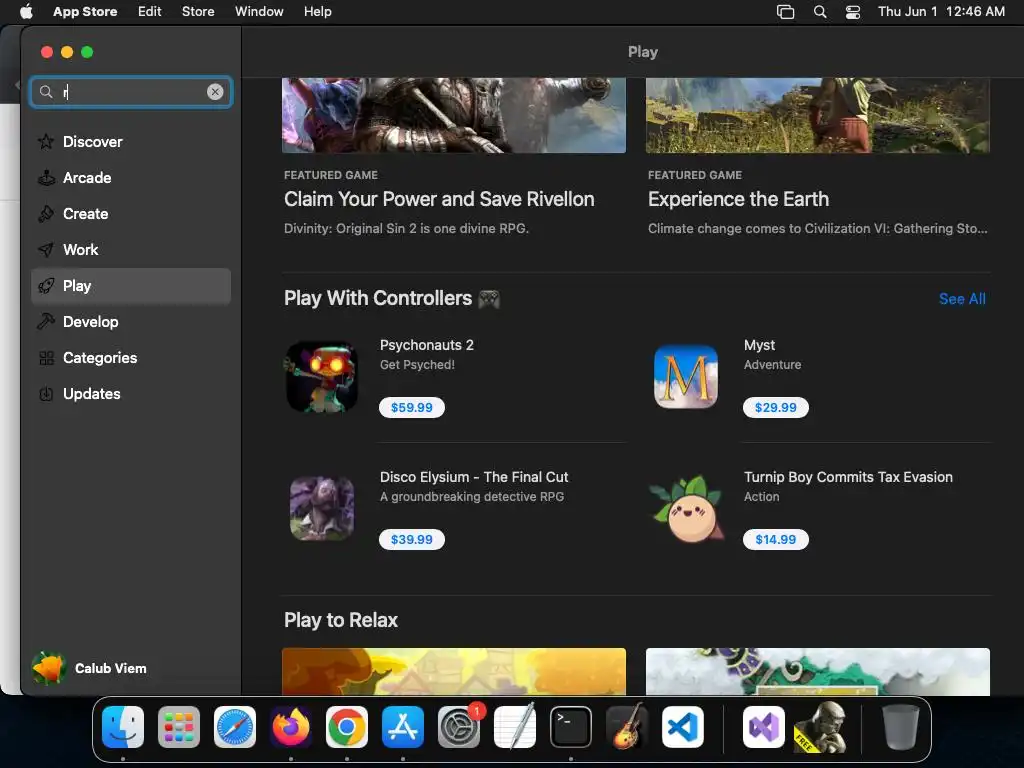Image resolution: width=1024 pixels, height=768 pixels.
Task: Open the App Store menu
Action: (85, 12)
